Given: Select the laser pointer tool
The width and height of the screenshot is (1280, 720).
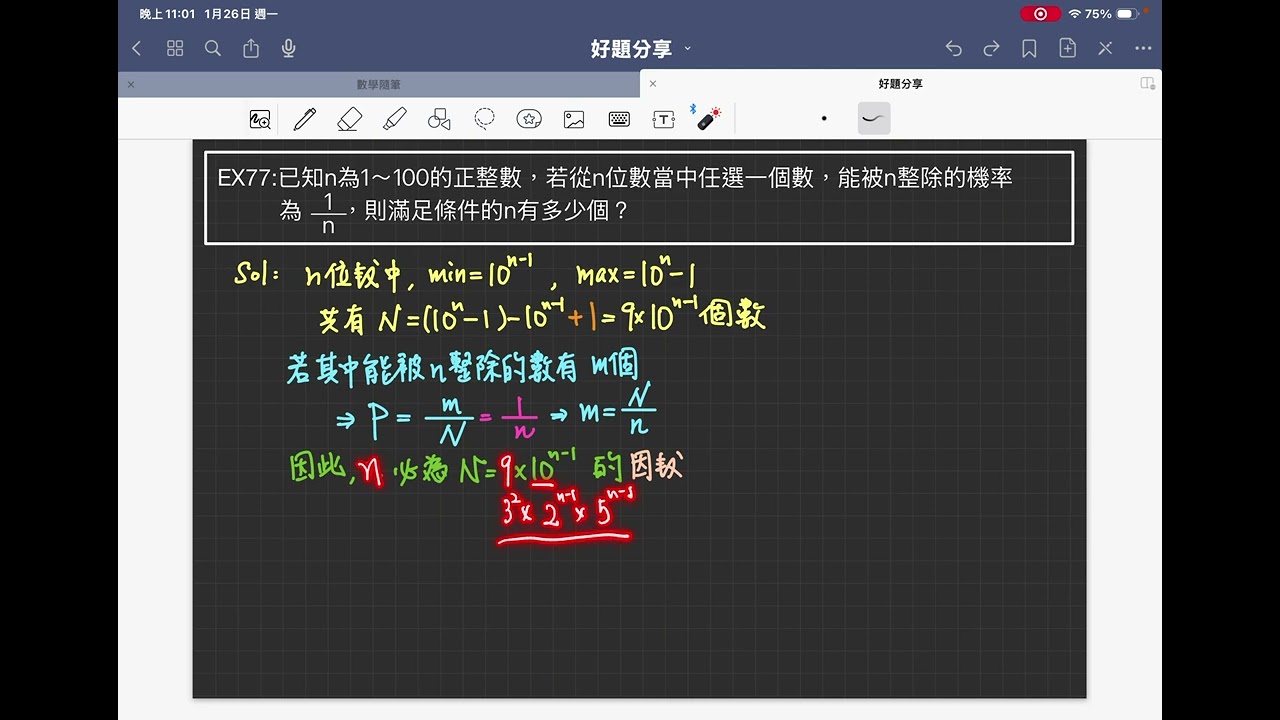Looking at the screenshot, I should pos(708,119).
